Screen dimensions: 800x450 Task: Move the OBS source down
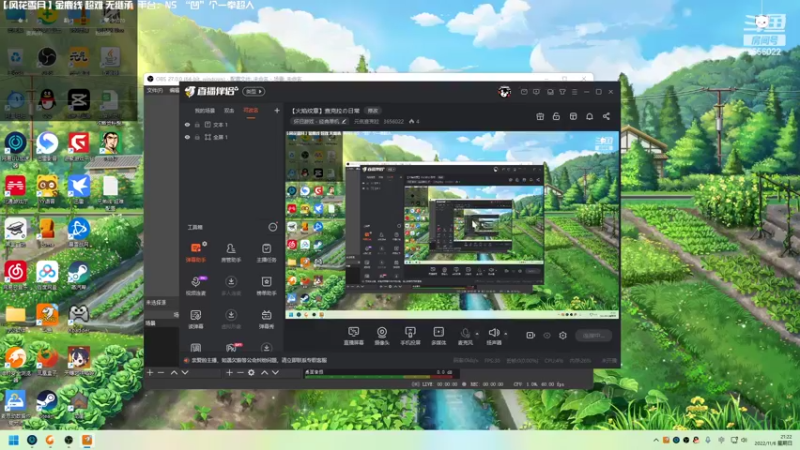pos(276,372)
